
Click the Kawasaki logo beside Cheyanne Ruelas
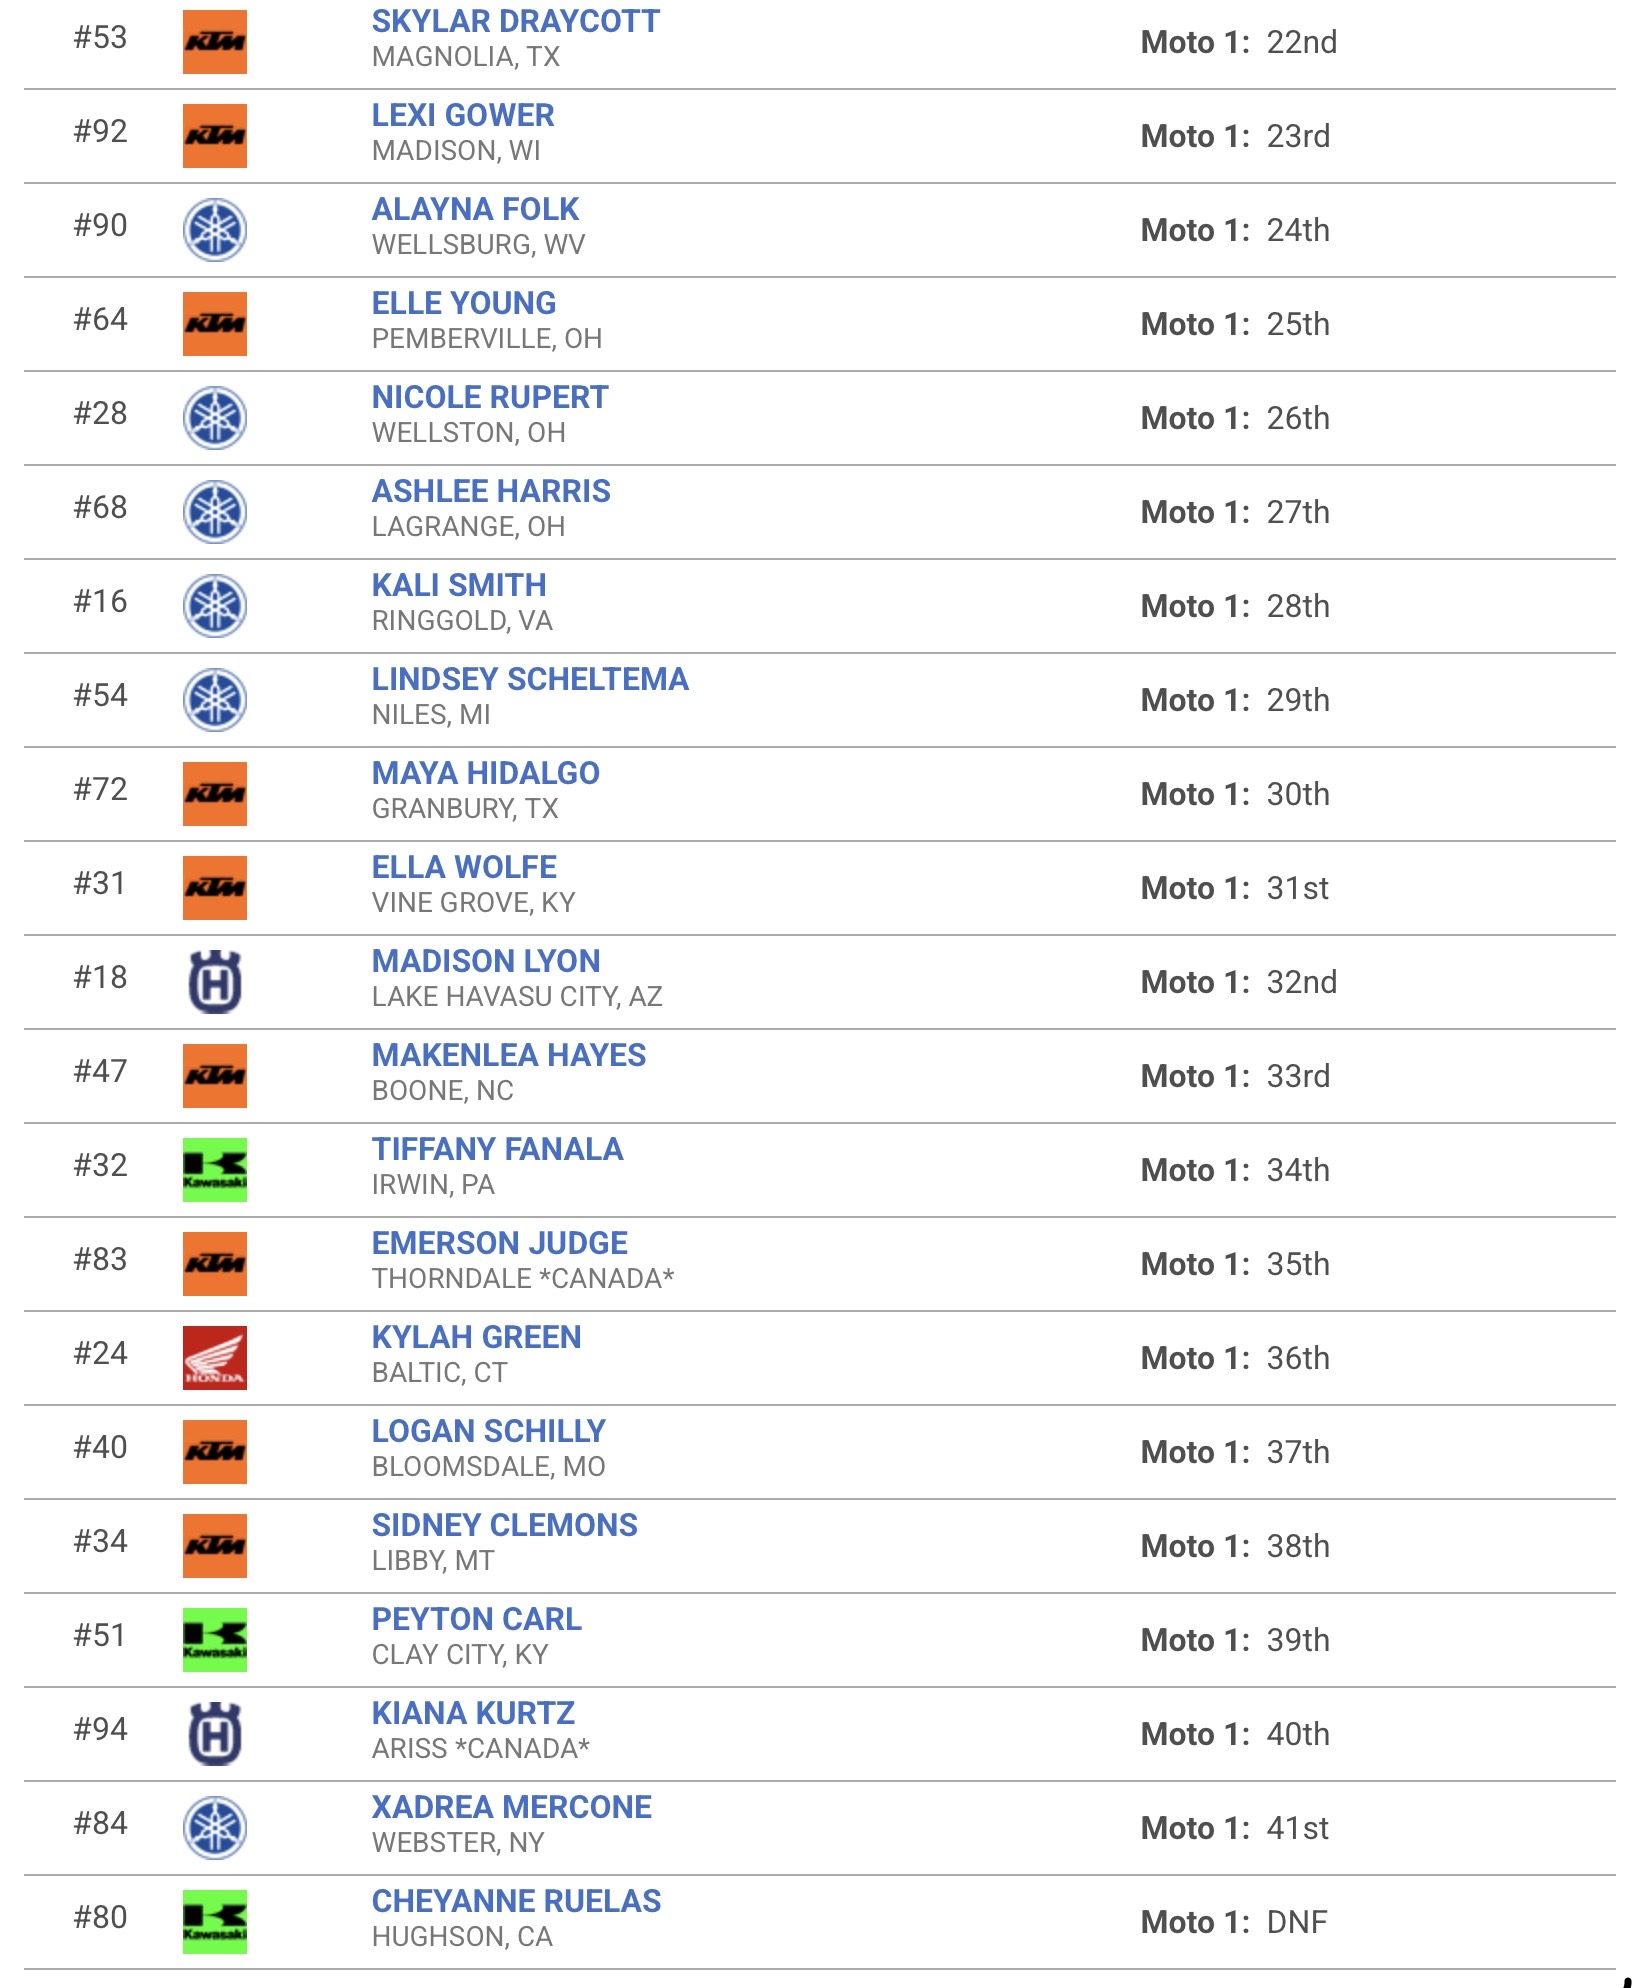[215, 1922]
